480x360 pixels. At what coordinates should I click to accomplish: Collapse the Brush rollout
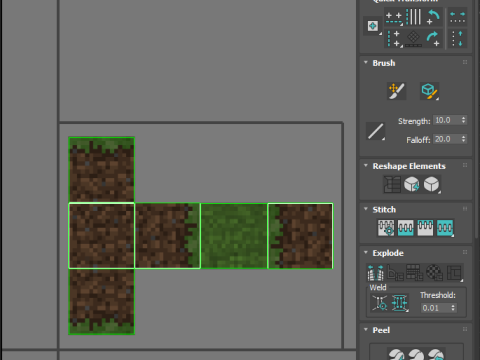(x=366, y=63)
